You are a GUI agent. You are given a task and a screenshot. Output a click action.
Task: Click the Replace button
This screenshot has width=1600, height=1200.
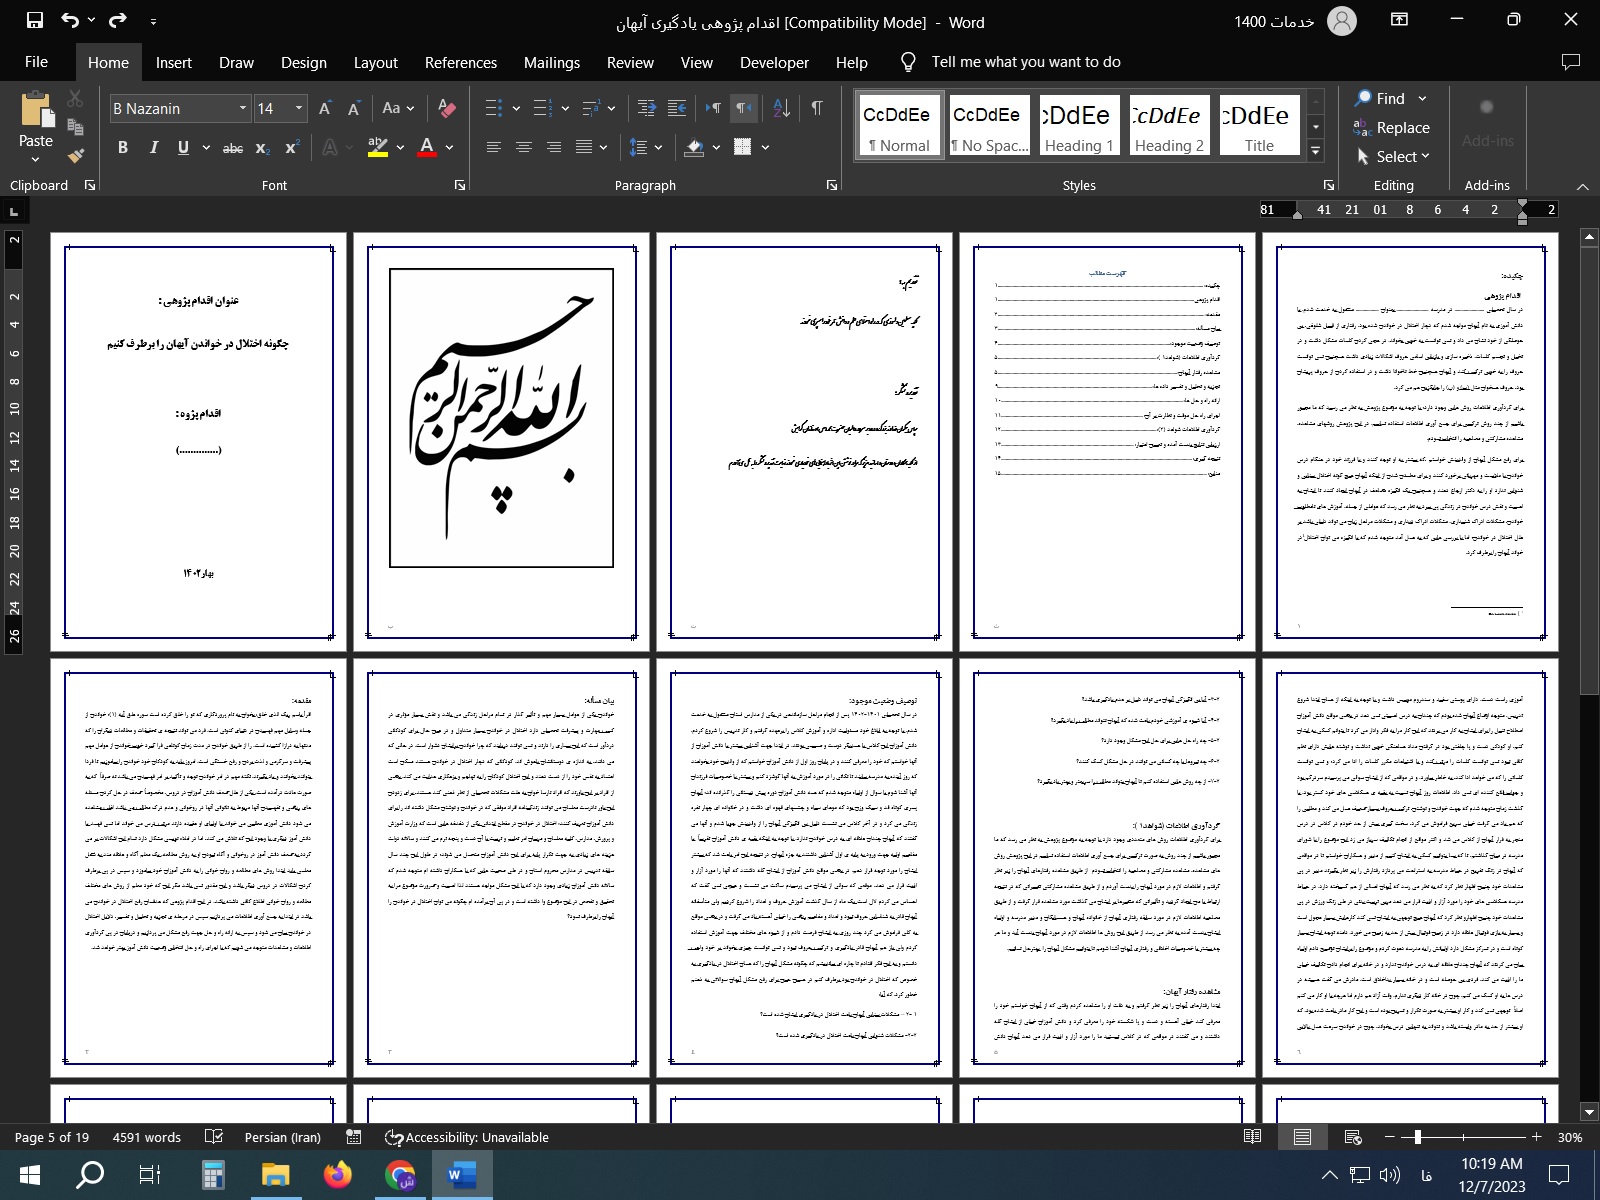coord(1392,128)
